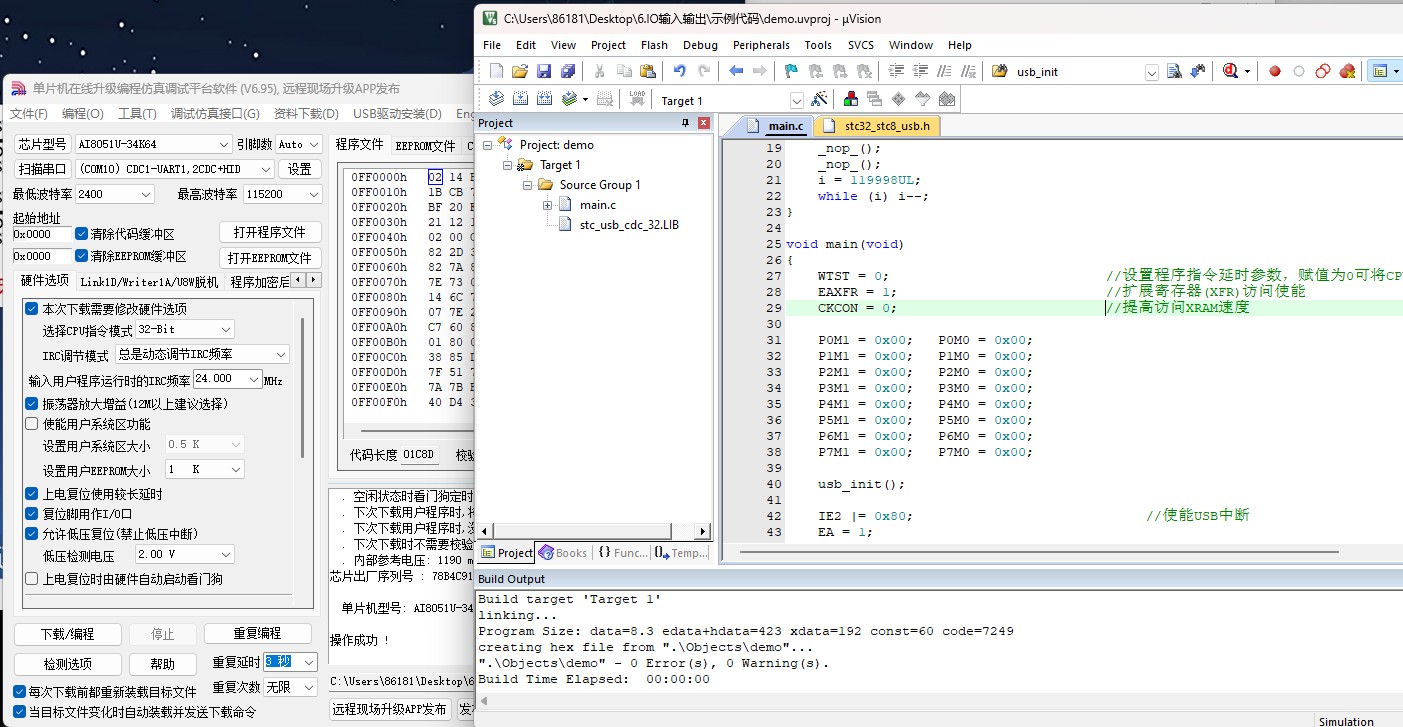
Task: Toggle 本次下载需要修改硬件选项 checkbox
Action: pyautogui.click(x=32, y=309)
